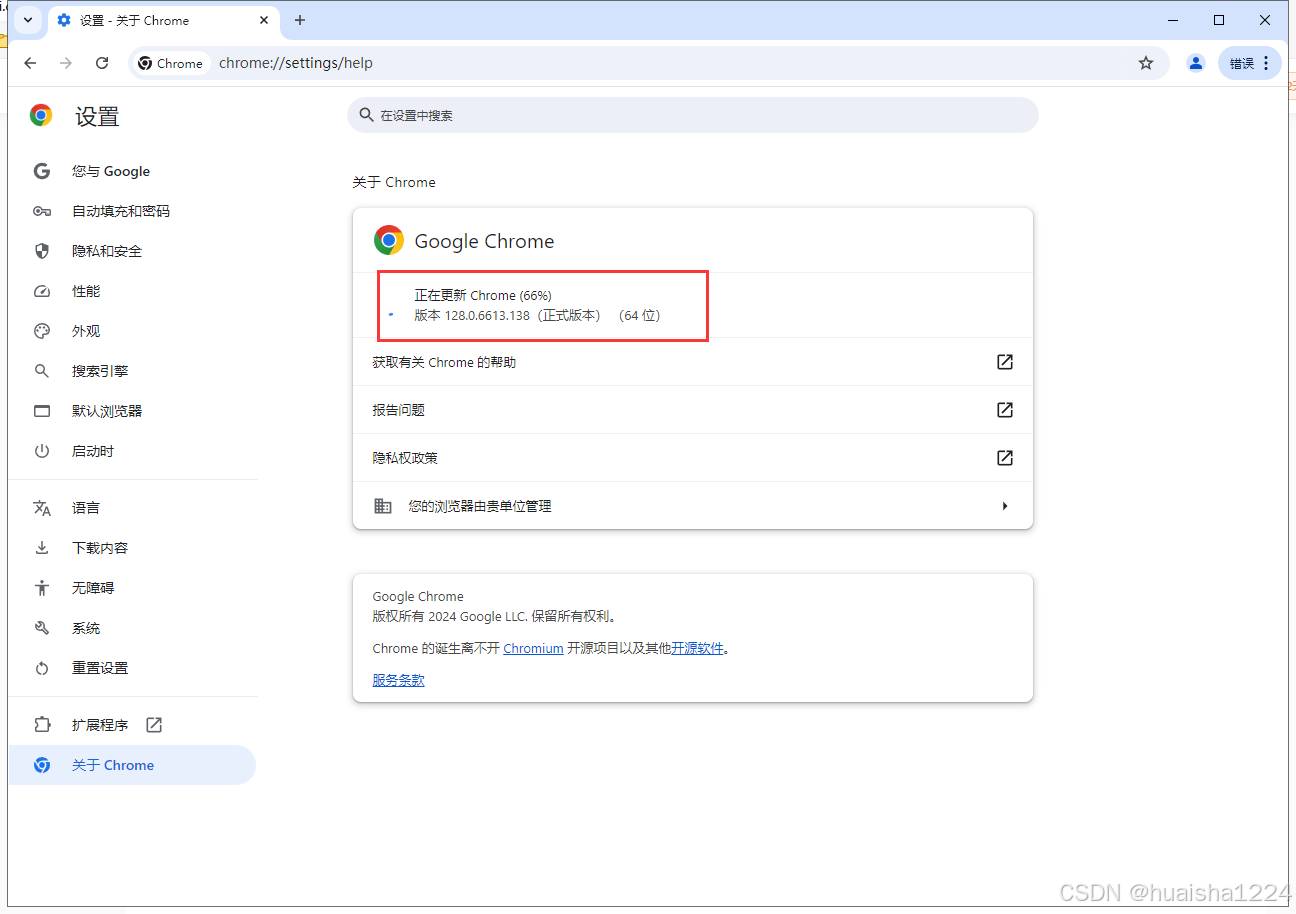Click the building icon for managed browser
Image resolution: width=1296 pixels, height=914 pixels.
click(383, 506)
